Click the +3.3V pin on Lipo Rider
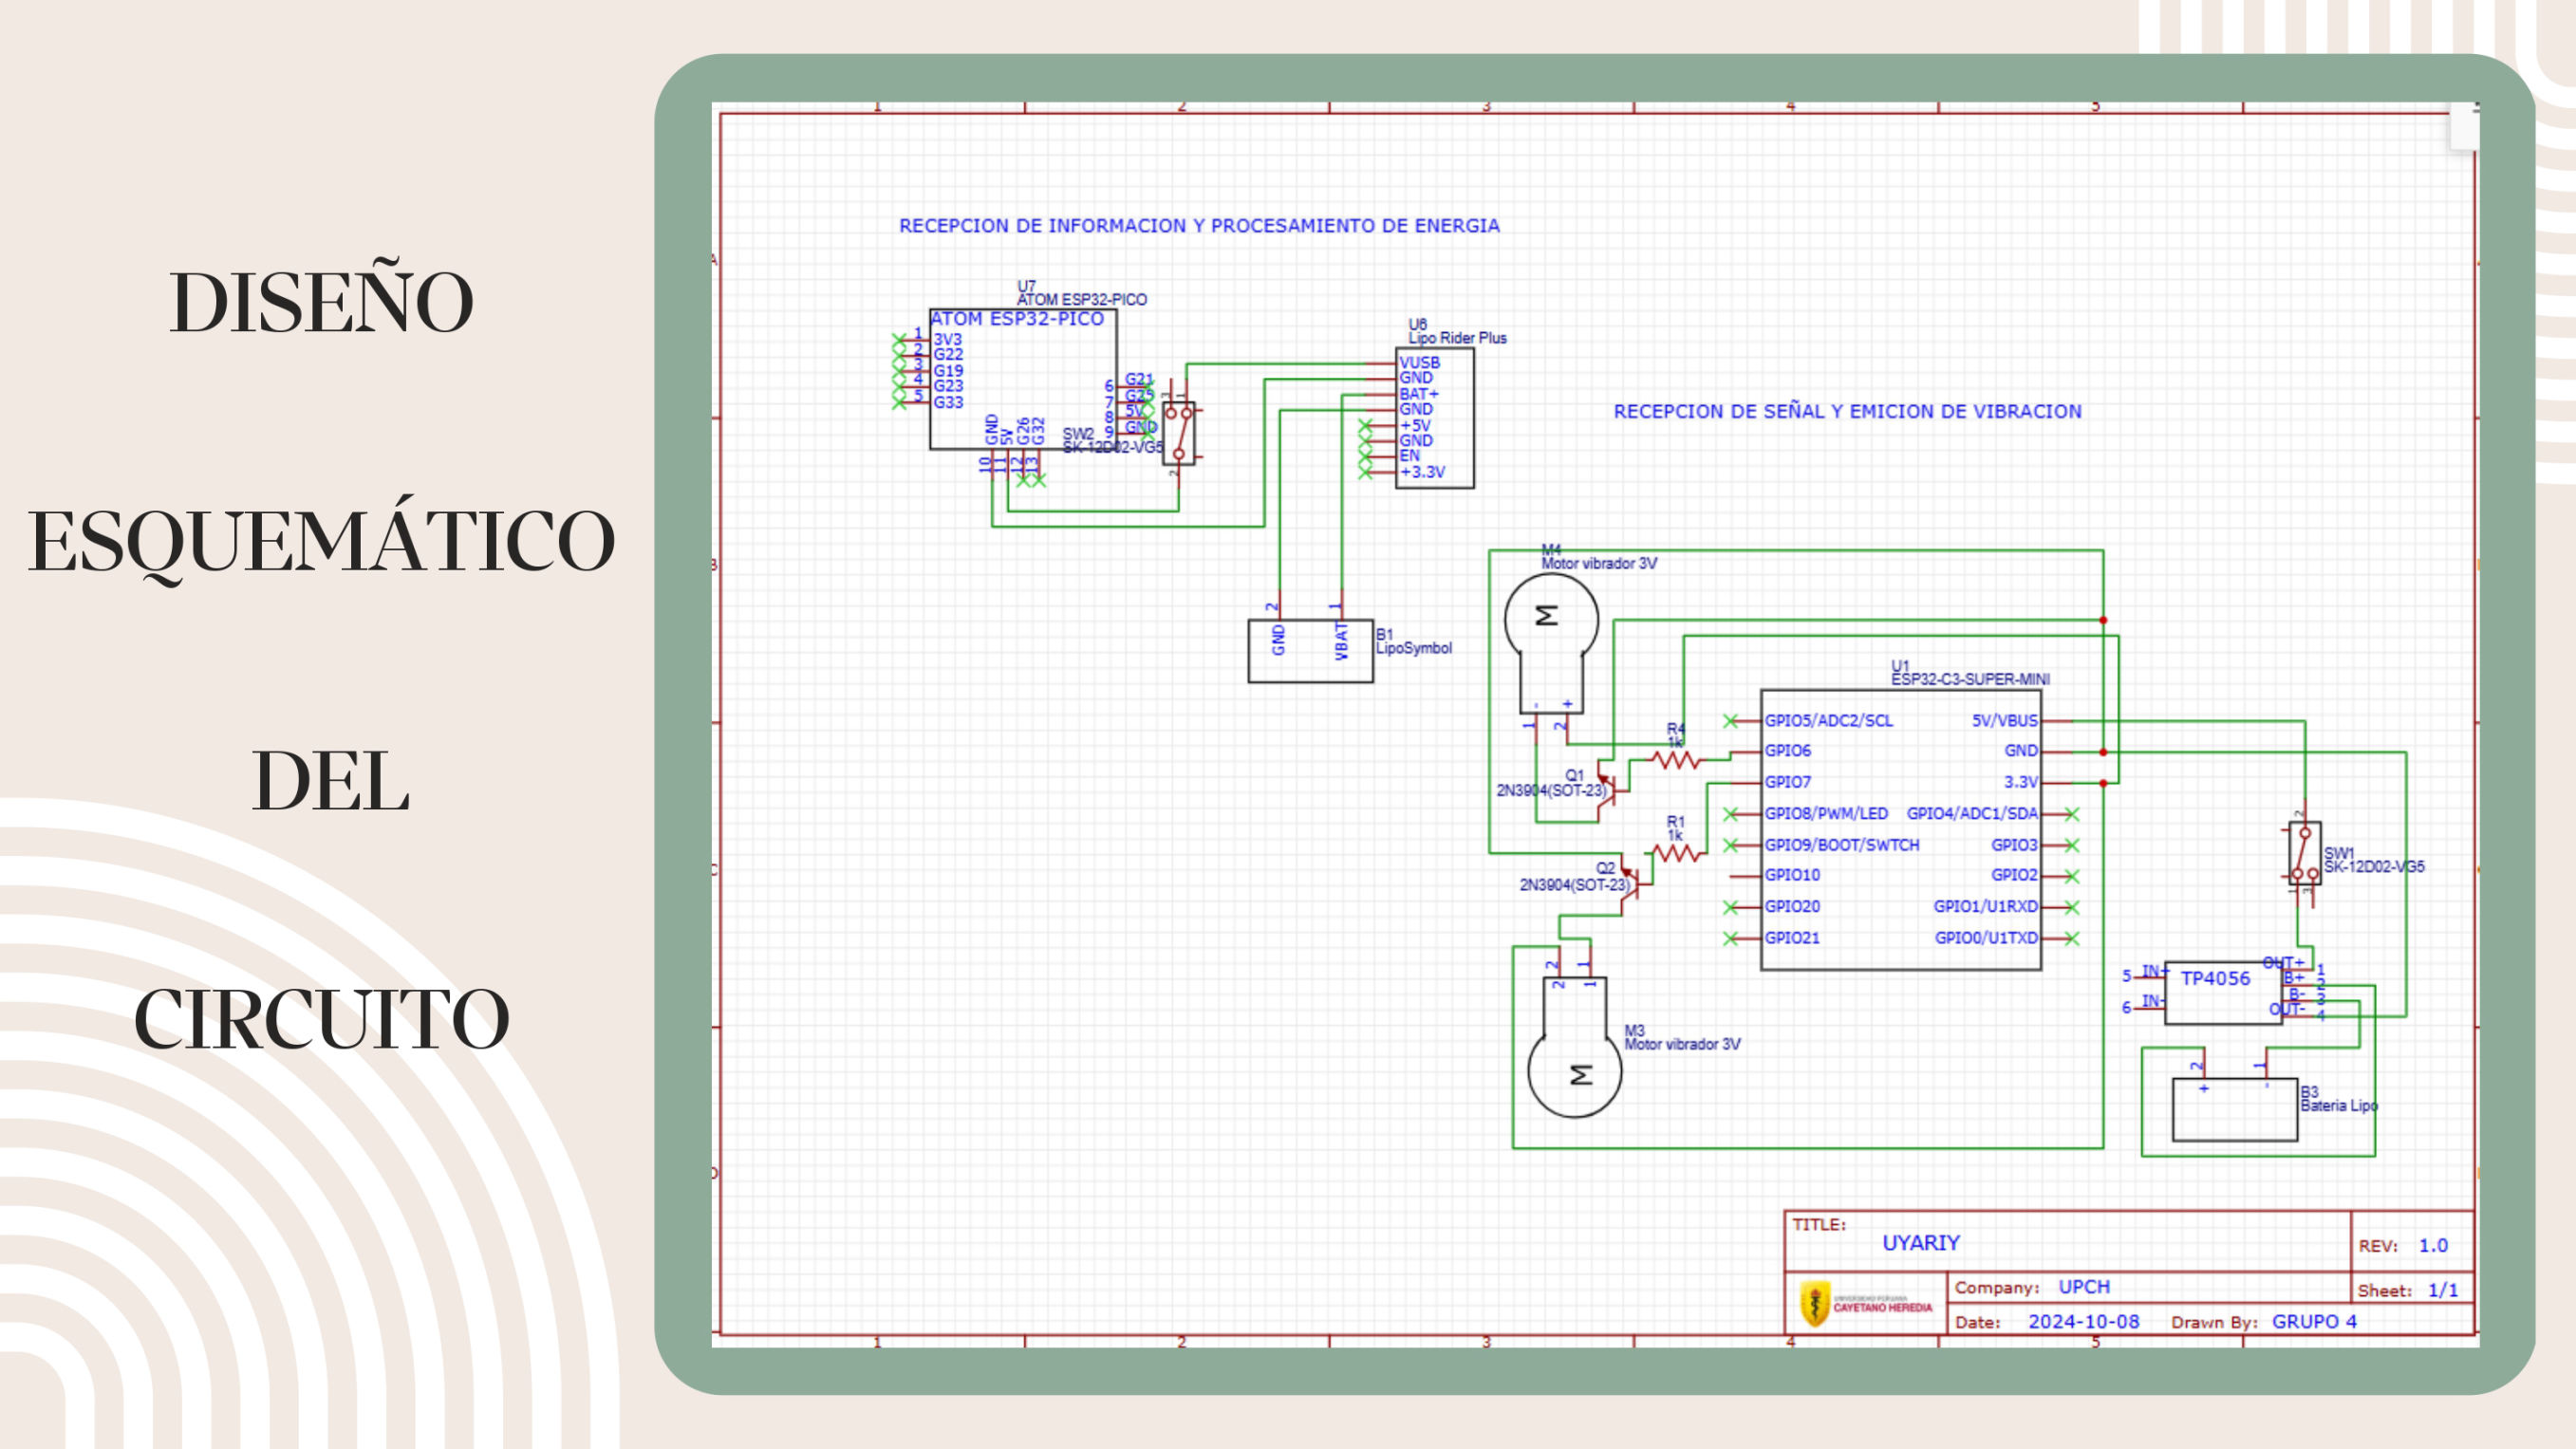 (x=1422, y=472)
